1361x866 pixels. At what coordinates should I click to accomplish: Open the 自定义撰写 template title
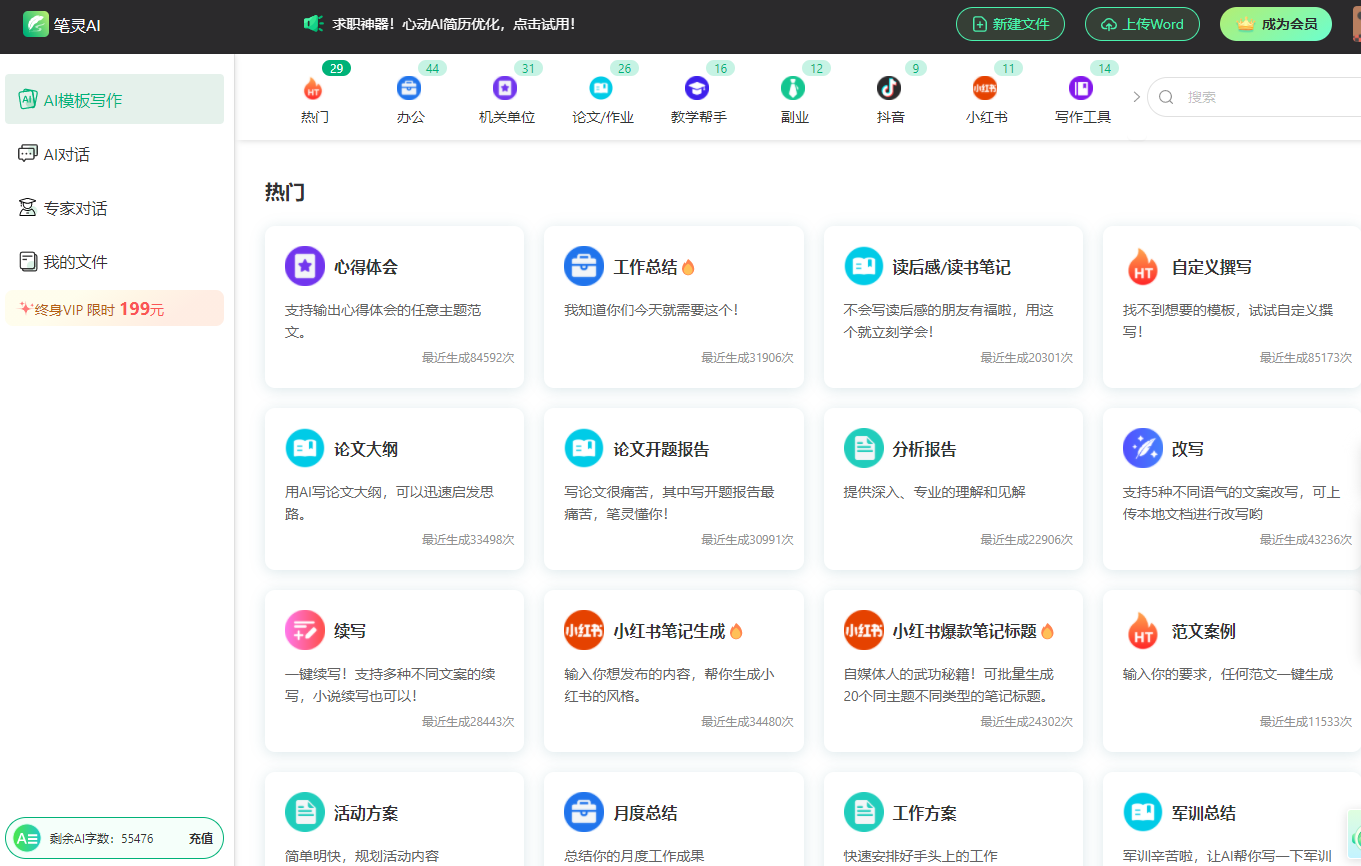point(1212,267)
